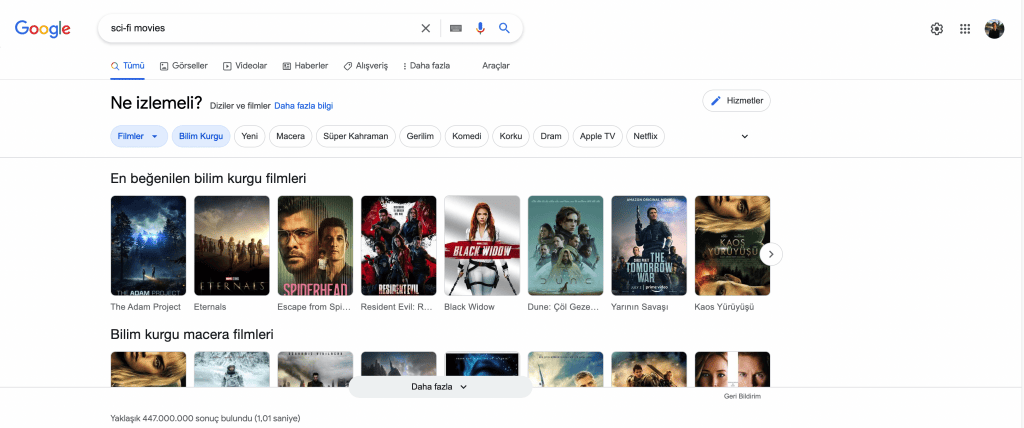The width and height of the screenshot is (1024, 428).
Task: Open the Resident Evil poster
Action: (x=398, y=246)
